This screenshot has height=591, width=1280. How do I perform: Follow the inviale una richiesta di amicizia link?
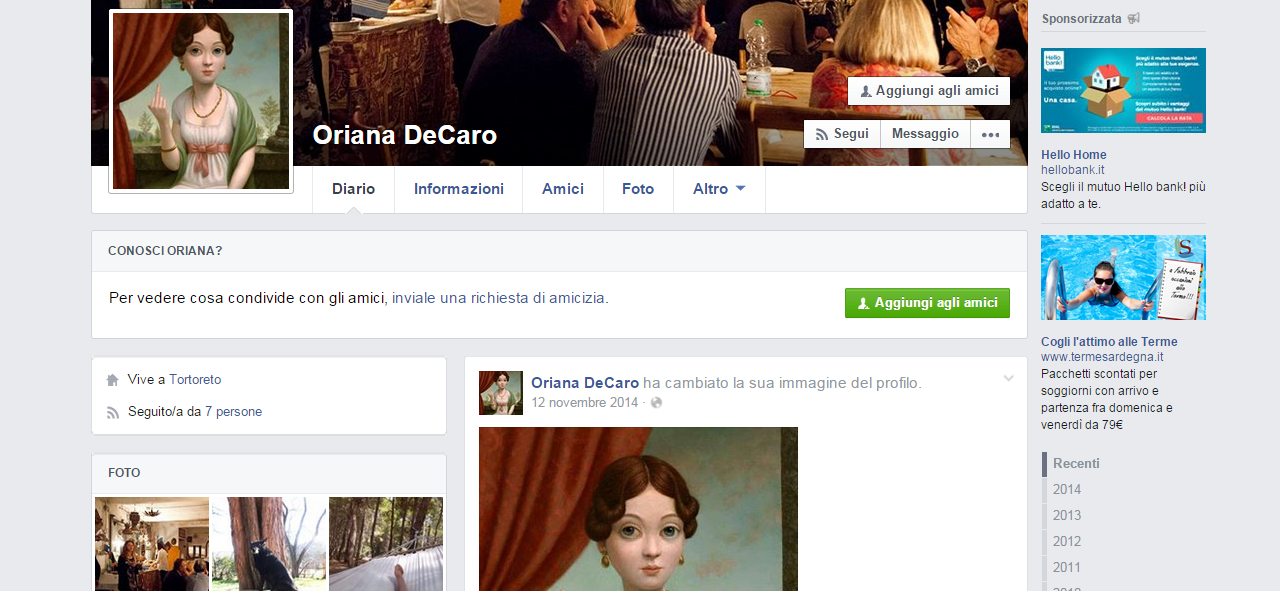coord(498,298)
